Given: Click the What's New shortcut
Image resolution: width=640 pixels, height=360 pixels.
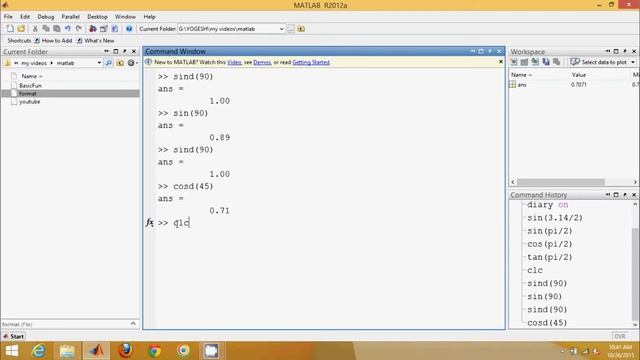Looking at the screenshot, I should [x=96, y=41].
